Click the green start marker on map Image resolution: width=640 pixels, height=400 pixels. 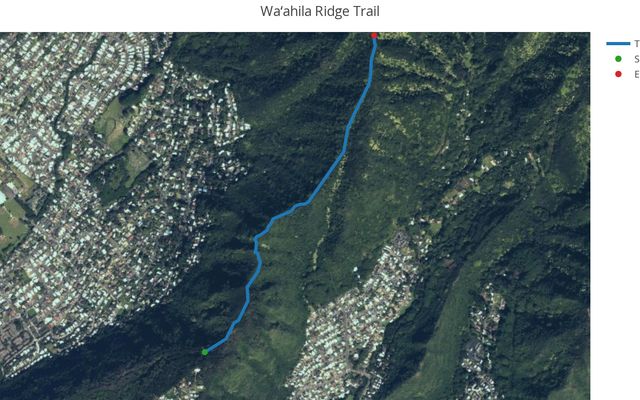(x=205, y=352)
